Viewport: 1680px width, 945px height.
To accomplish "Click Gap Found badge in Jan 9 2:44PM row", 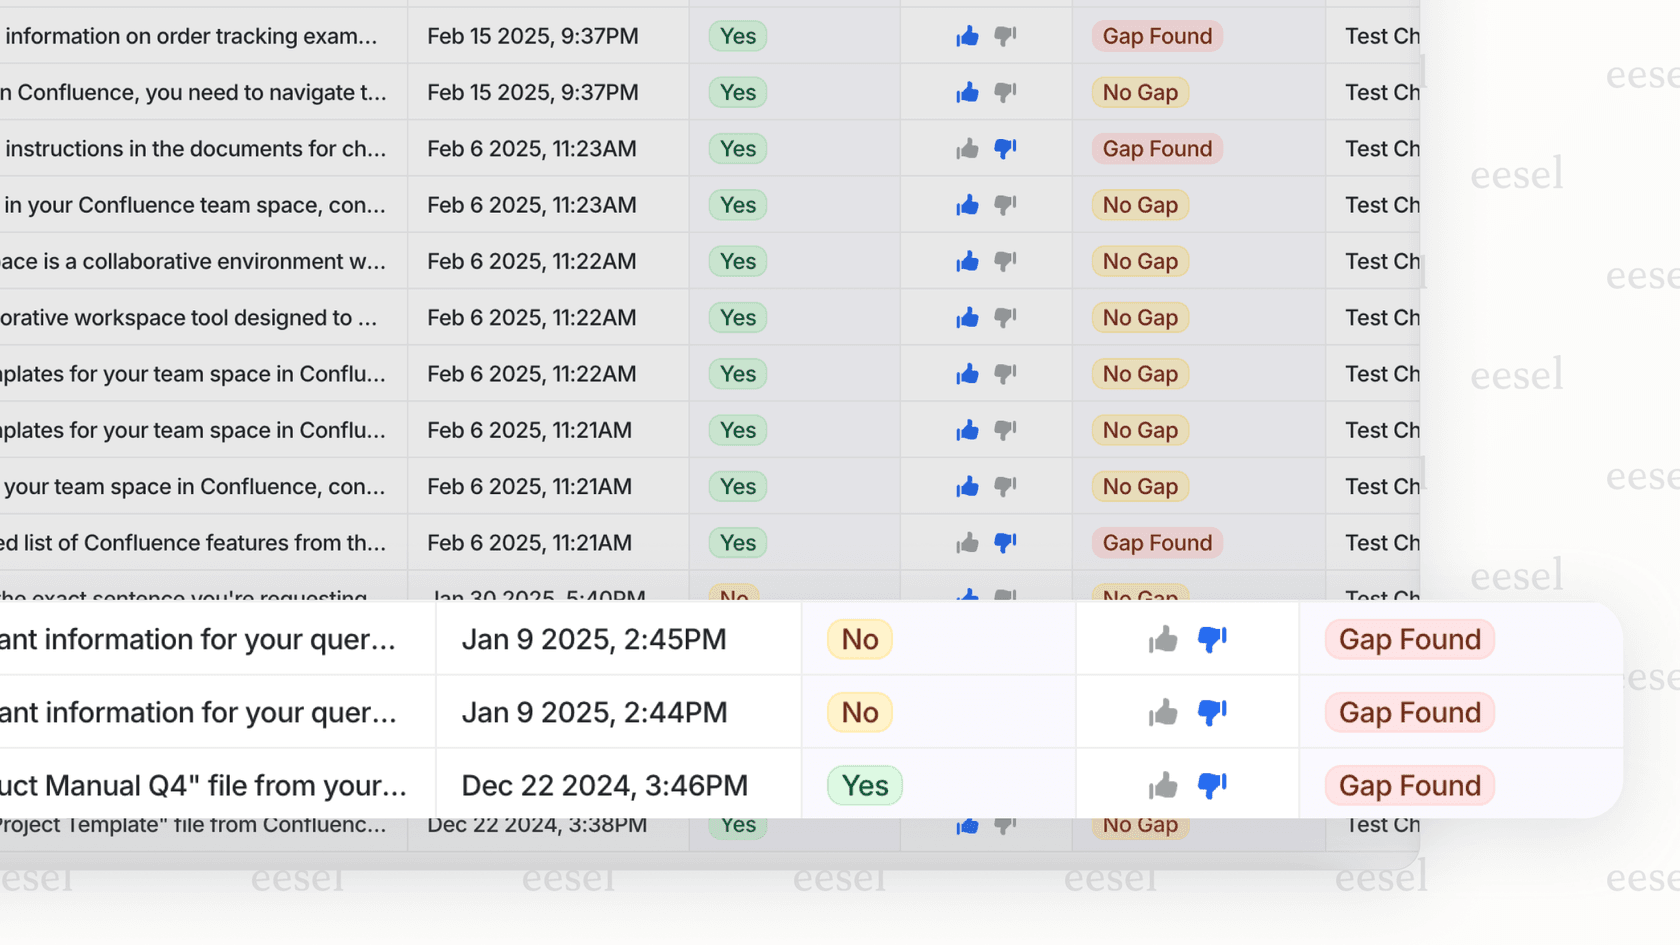I will [x=1410, y=712].
